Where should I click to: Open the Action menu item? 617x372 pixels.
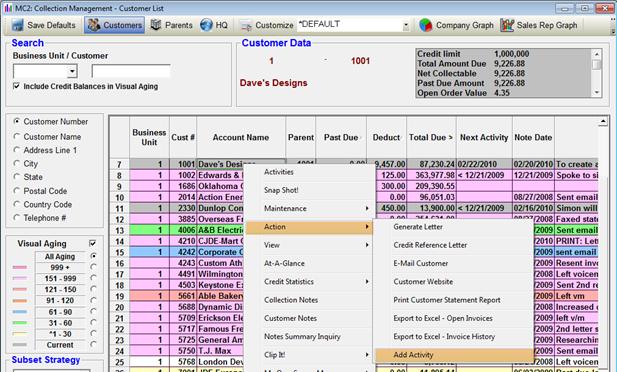tap(309, 227)
